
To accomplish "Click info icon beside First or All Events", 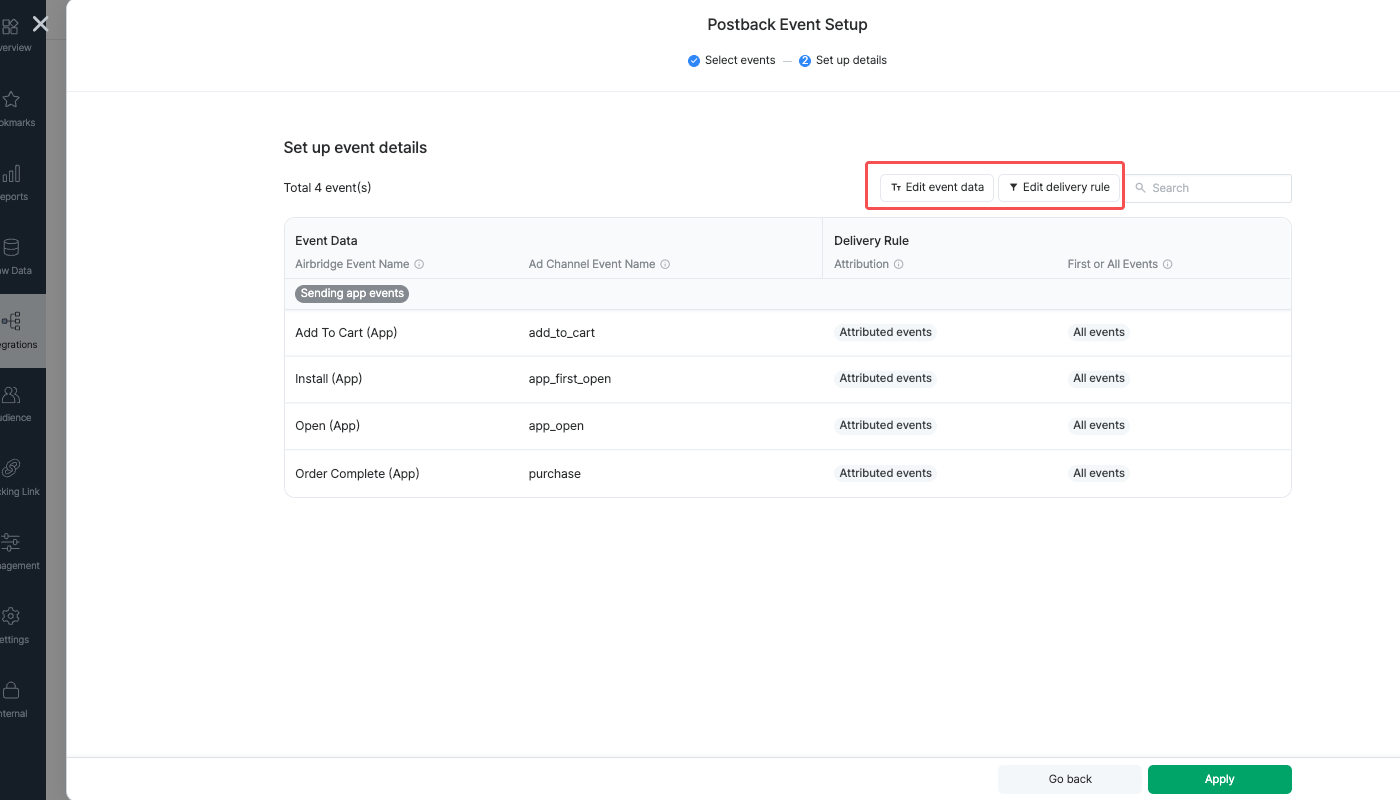I will (x=1168, y=265).
